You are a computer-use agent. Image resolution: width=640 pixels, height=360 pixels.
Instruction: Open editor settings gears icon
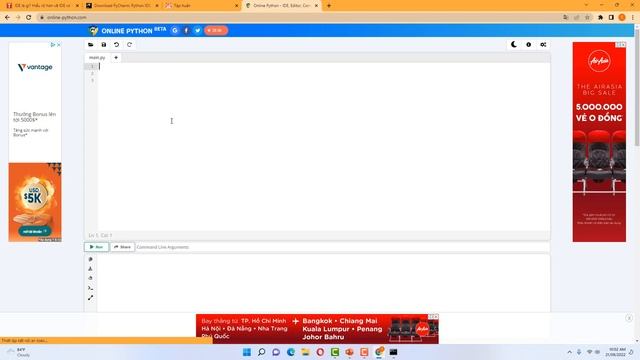[x=543, y=44]
